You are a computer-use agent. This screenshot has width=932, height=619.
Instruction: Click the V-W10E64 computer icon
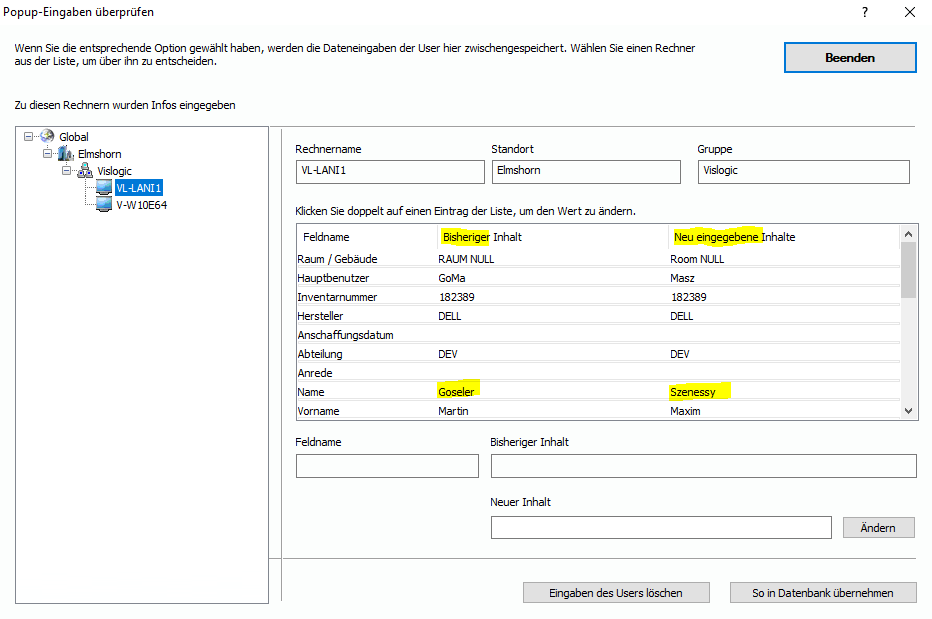coord(104,205)
